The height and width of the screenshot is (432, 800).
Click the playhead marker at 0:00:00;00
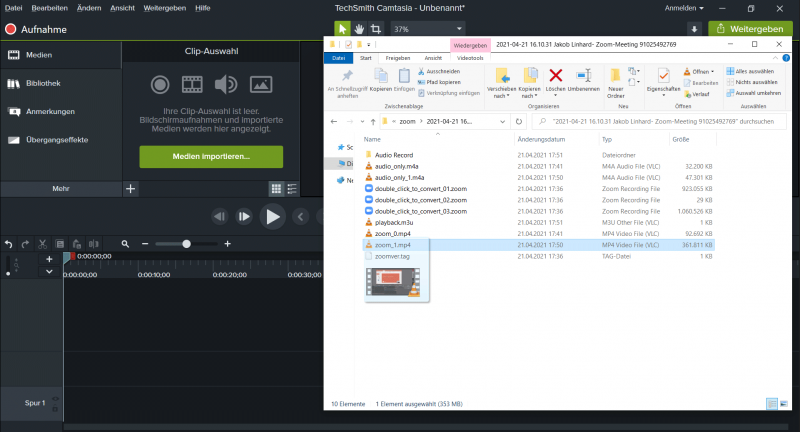pos(68,258)
